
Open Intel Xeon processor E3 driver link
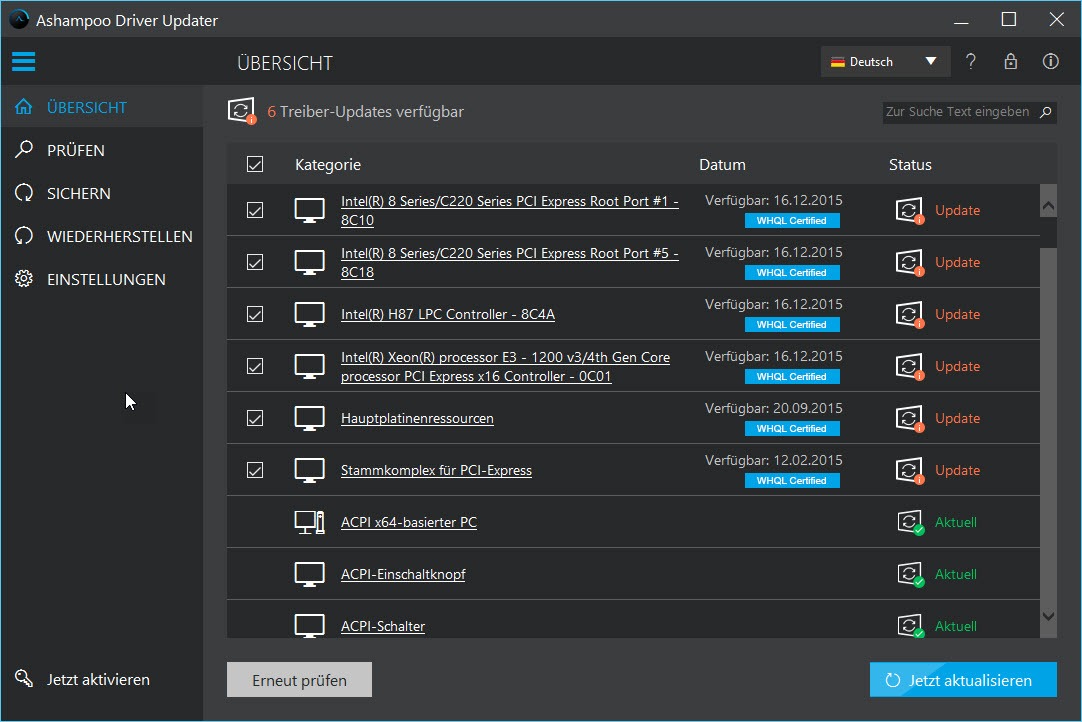[x=505, y=367]
